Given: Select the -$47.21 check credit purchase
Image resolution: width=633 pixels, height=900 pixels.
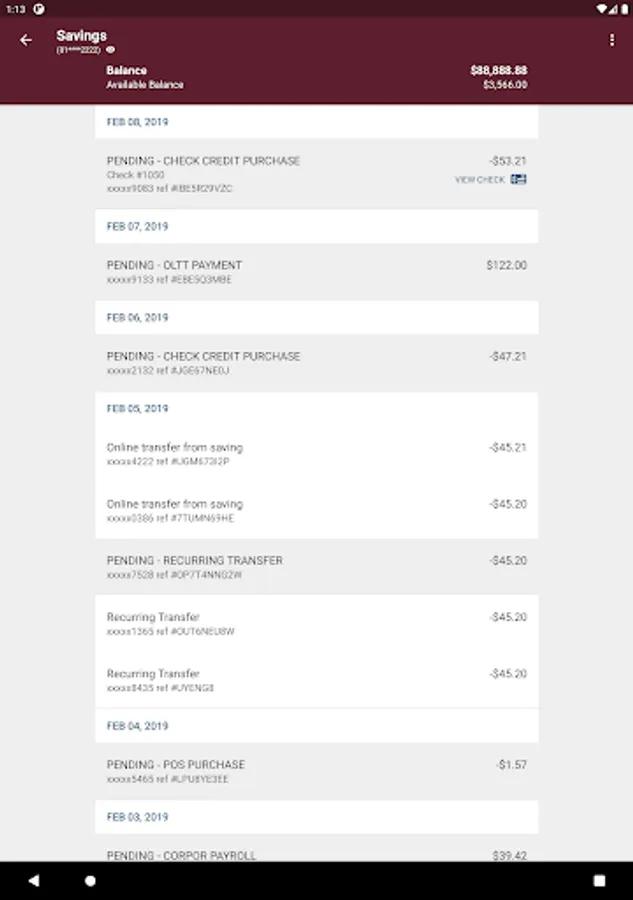Looking at the screenshot, I should [x=316, y=363].
